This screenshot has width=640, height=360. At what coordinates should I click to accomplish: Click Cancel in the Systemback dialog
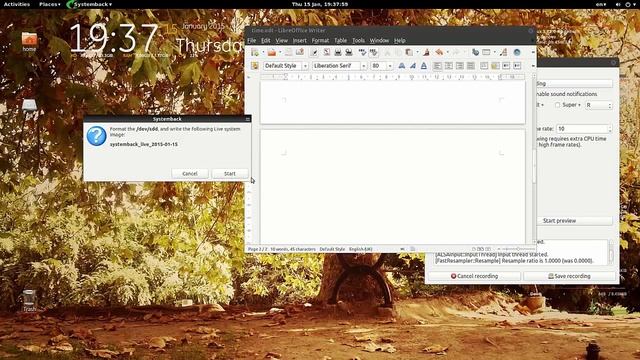(190, 173)
